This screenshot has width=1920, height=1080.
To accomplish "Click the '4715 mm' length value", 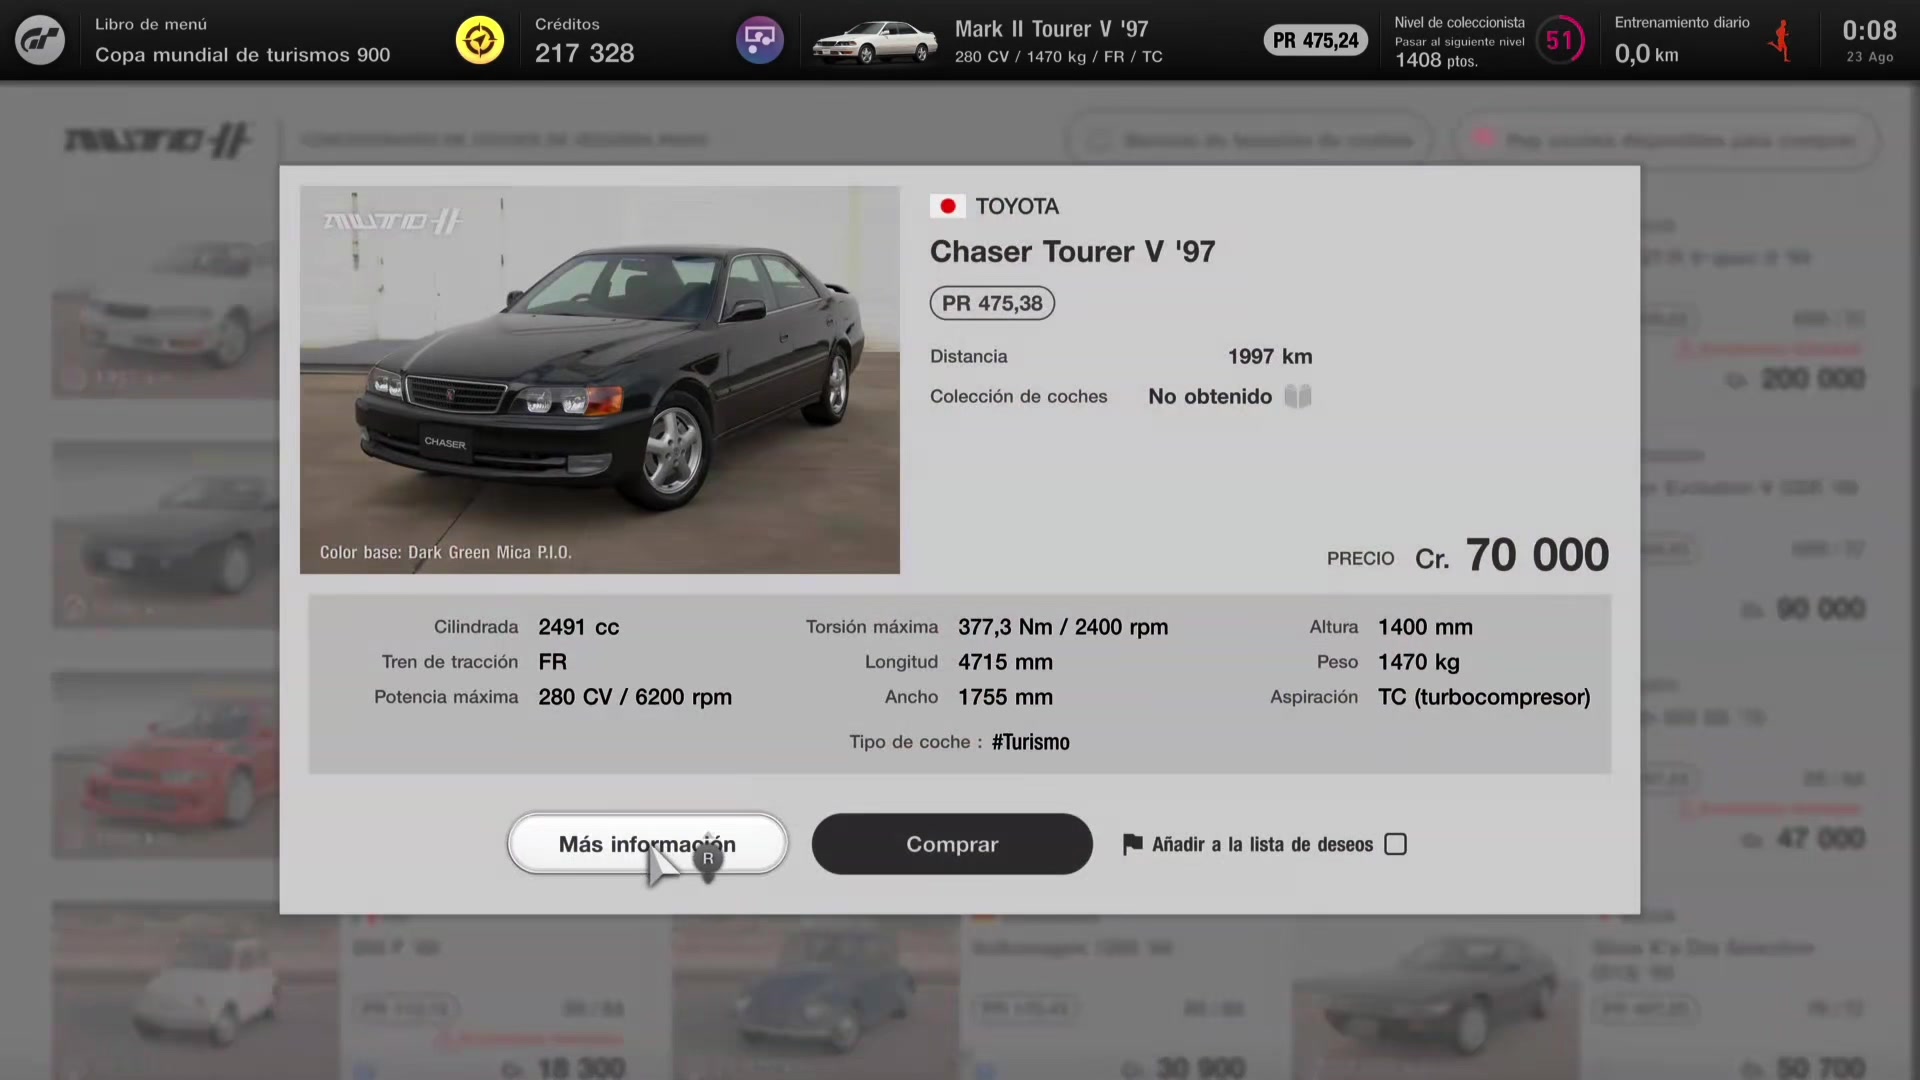I will (1005, 662).
